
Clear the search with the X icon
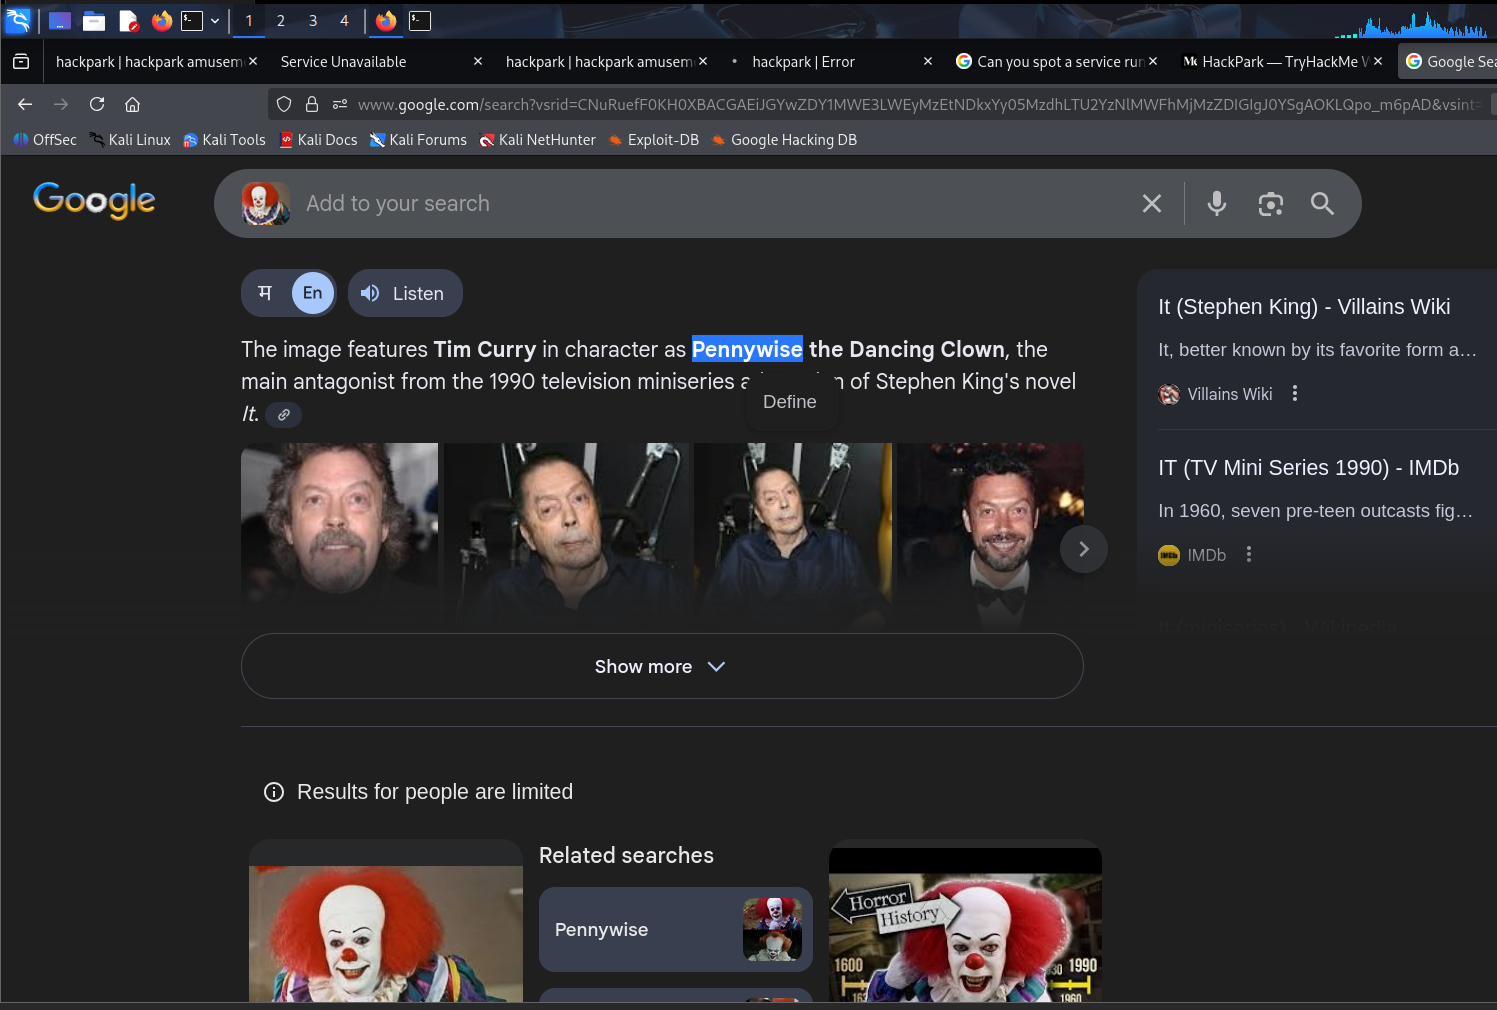[1152, 204]
